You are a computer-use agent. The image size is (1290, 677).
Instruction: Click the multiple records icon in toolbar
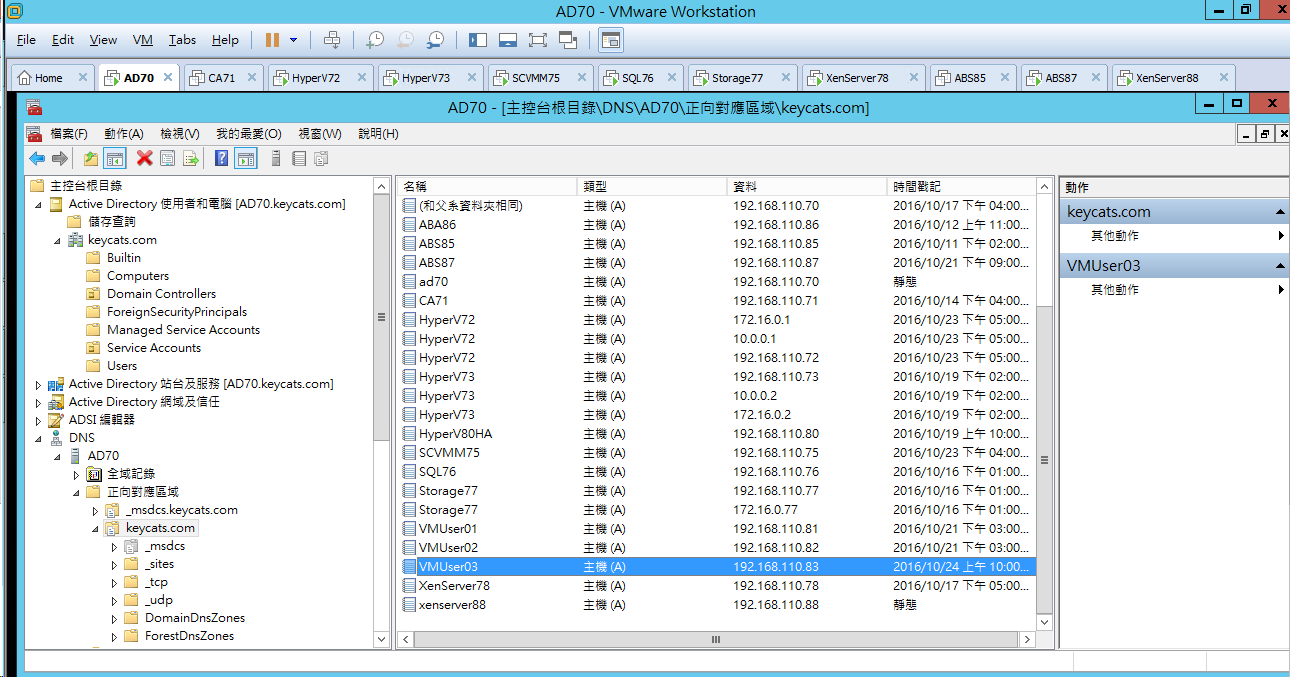322,158
